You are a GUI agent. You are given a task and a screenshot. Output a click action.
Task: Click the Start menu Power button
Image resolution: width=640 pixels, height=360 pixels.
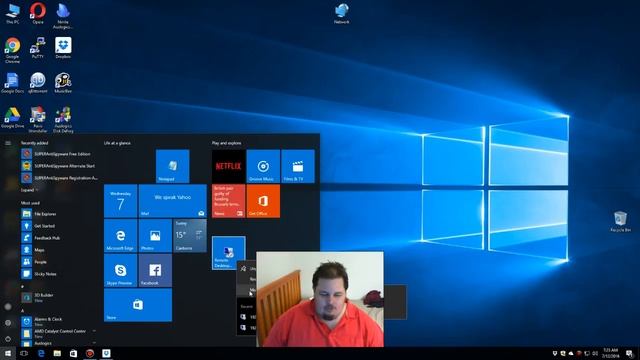pos(8,338)
